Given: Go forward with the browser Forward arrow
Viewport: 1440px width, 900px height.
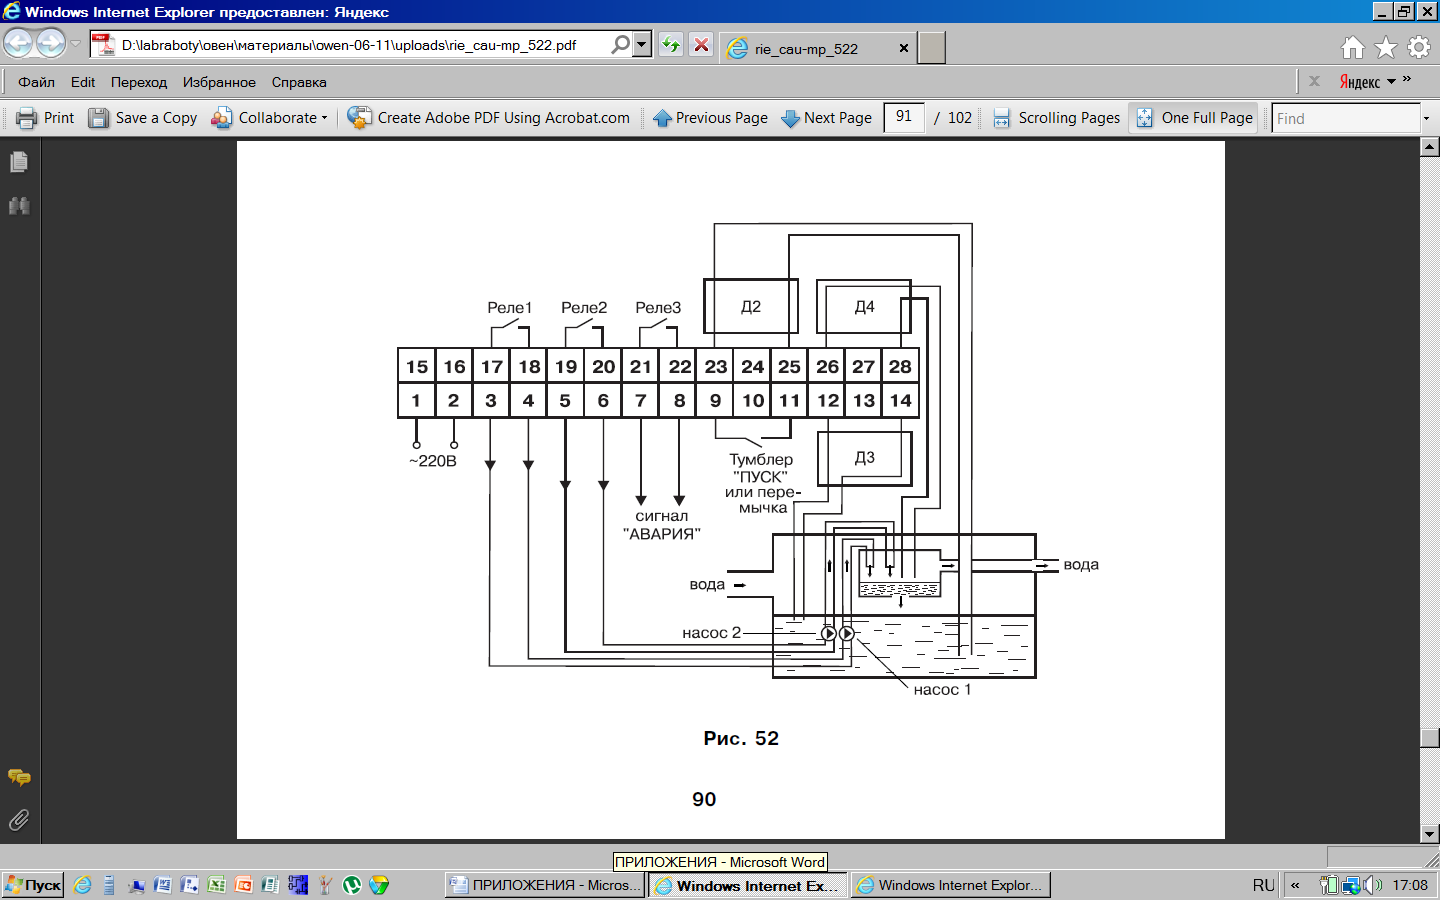Looking at the screenshot, I should [51, 44].
